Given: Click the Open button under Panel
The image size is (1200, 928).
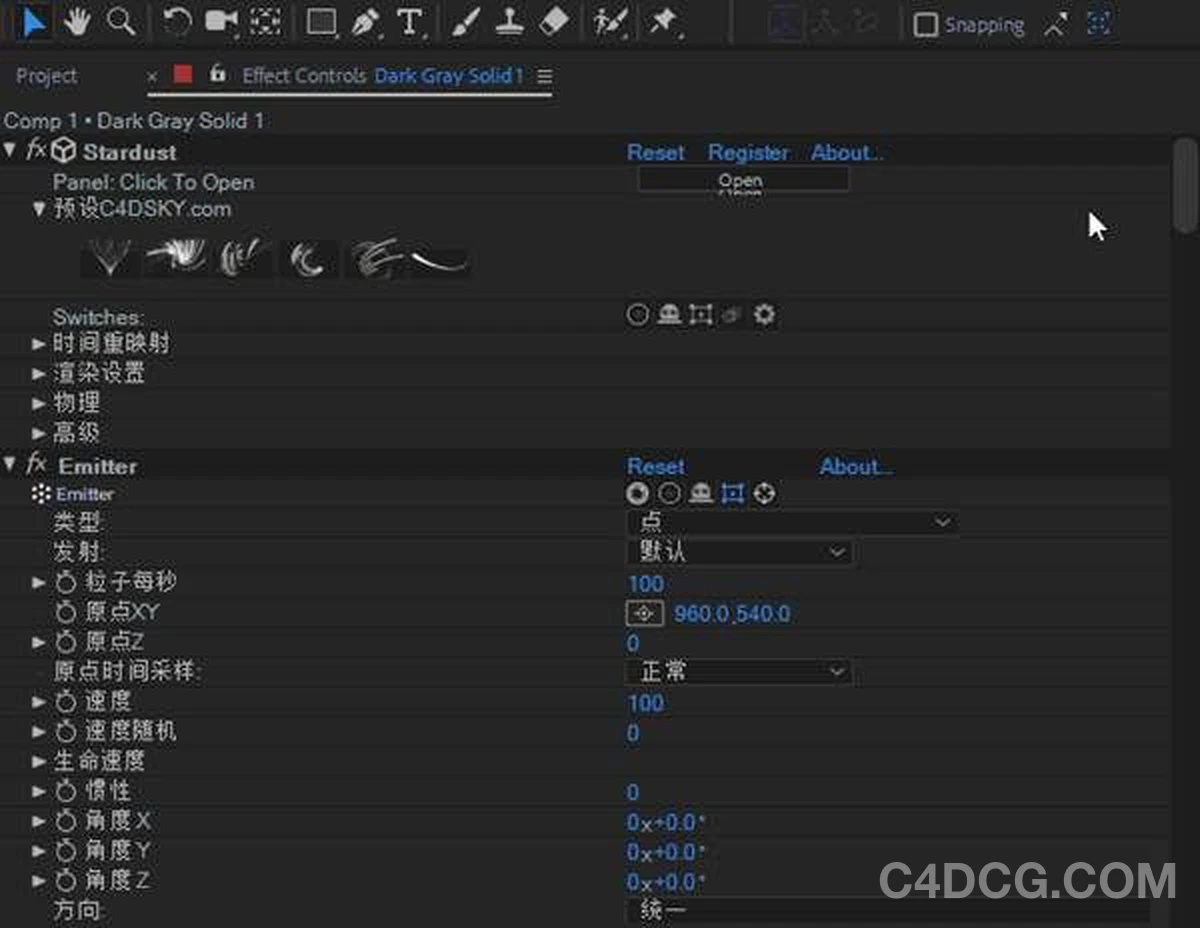Looking at the screenshot, I should (x=740, y=181).
